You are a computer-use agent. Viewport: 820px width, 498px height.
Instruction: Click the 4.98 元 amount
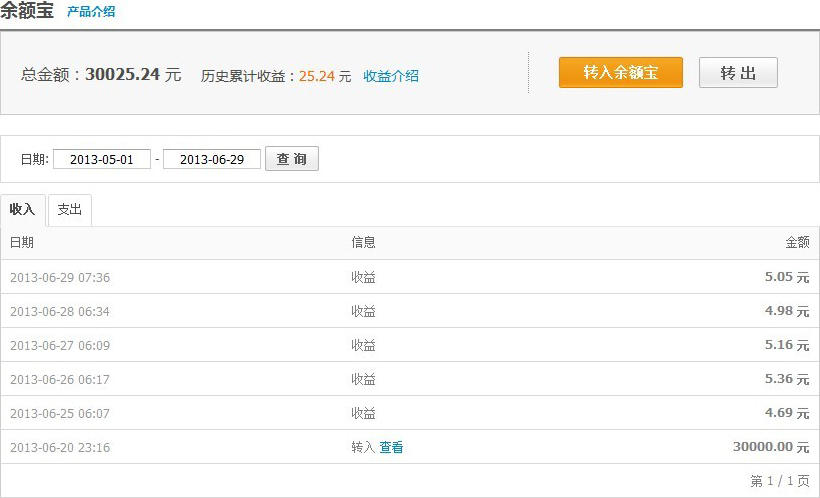click(787, 311)
